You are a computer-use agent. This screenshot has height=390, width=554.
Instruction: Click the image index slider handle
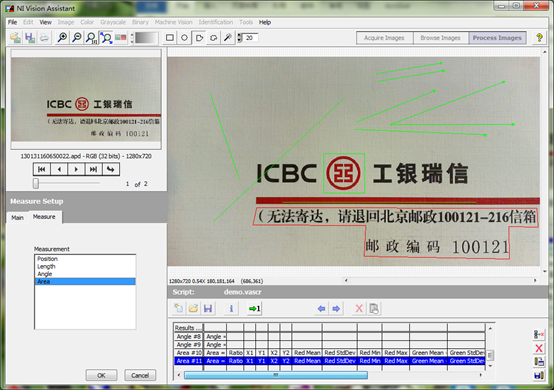(36, 183)
